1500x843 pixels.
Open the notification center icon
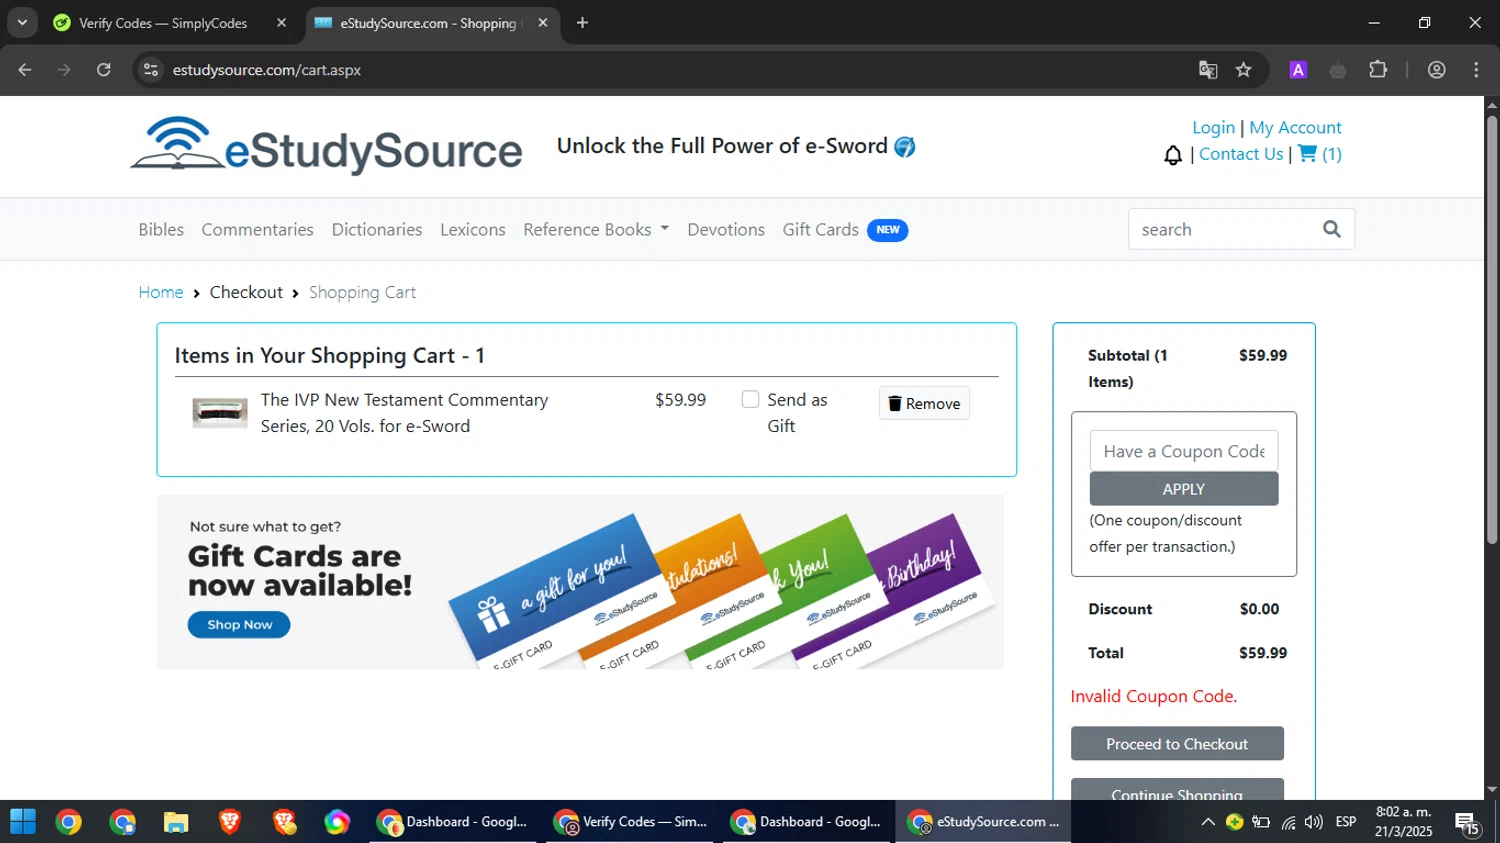tap(1468, 824)
